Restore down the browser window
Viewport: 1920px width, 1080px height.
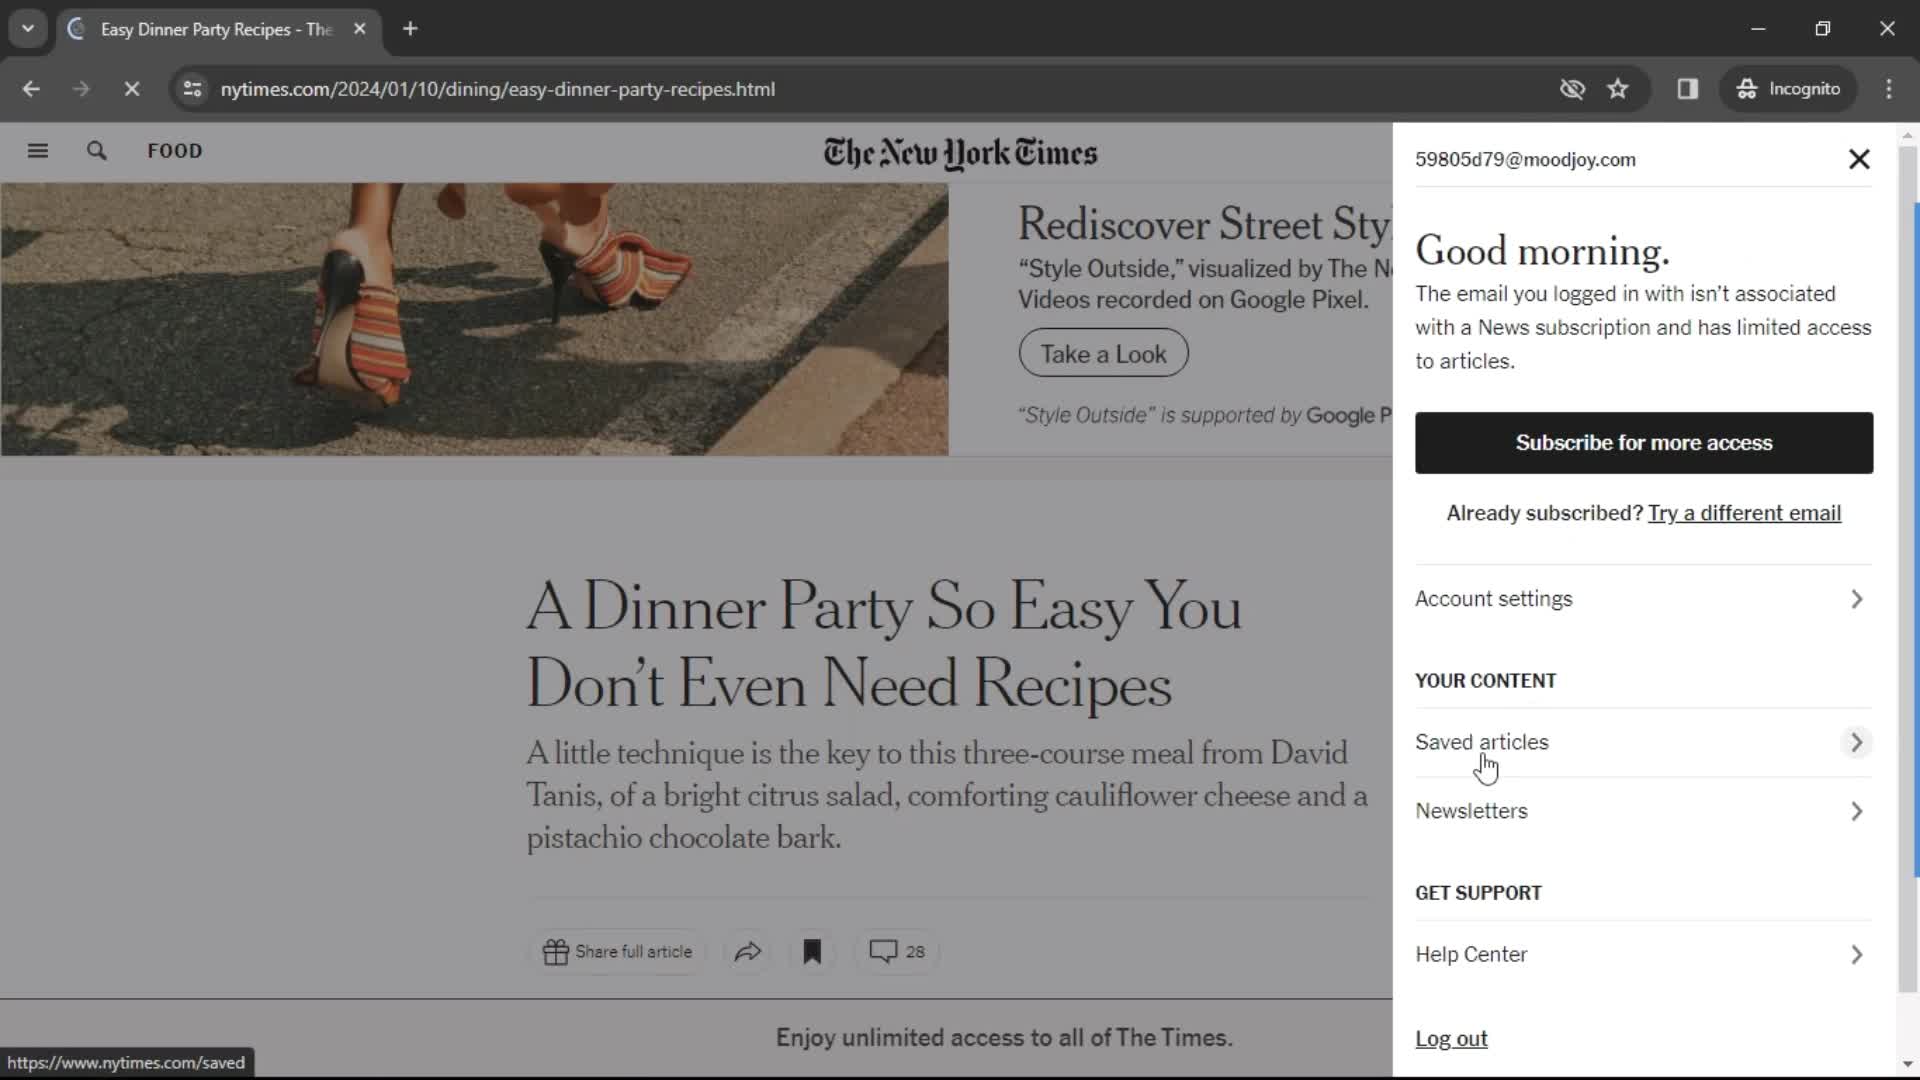tap(1822, 29)
